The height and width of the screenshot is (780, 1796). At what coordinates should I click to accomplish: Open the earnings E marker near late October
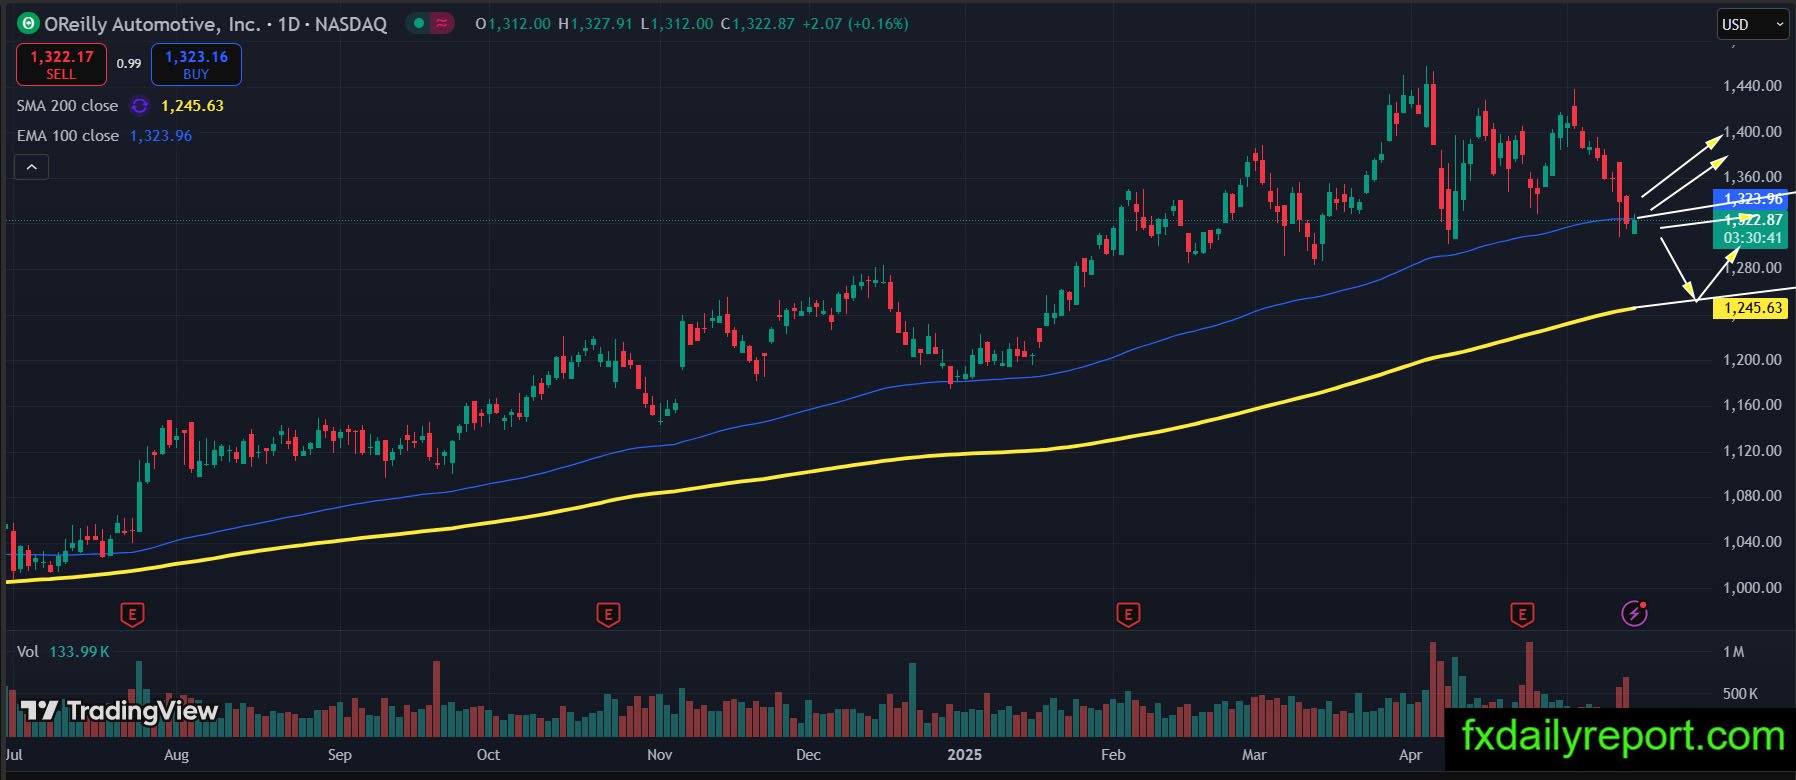tap(608, 614)
